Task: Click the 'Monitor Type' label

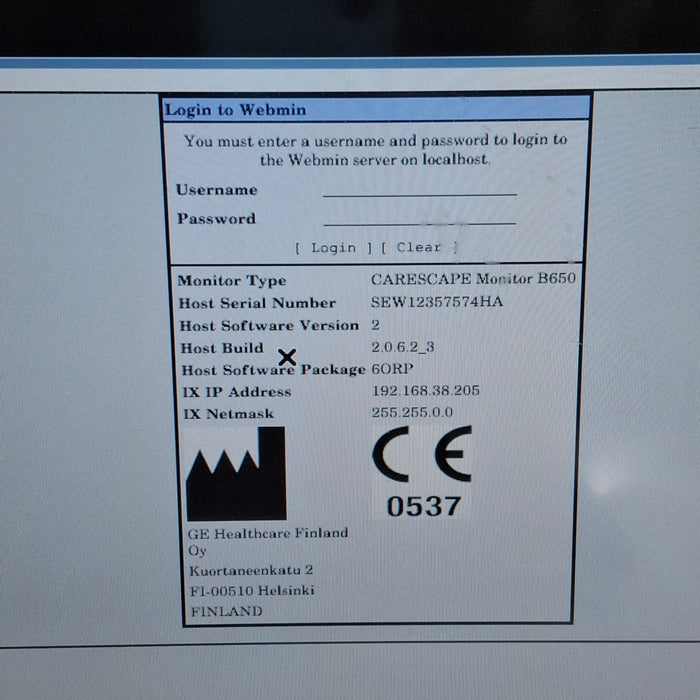Action: pos(232,281)
